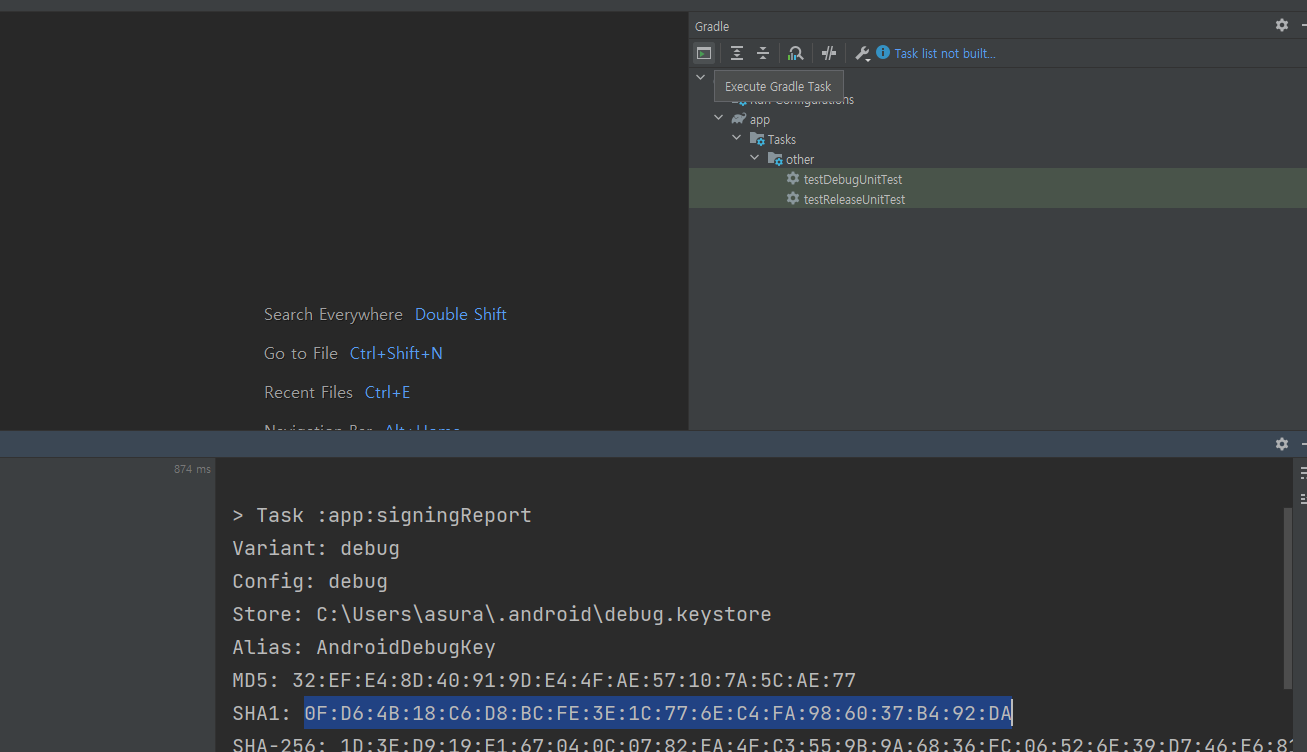
Task: Click the '874 ms' duration label
Action: click(192, 469)
